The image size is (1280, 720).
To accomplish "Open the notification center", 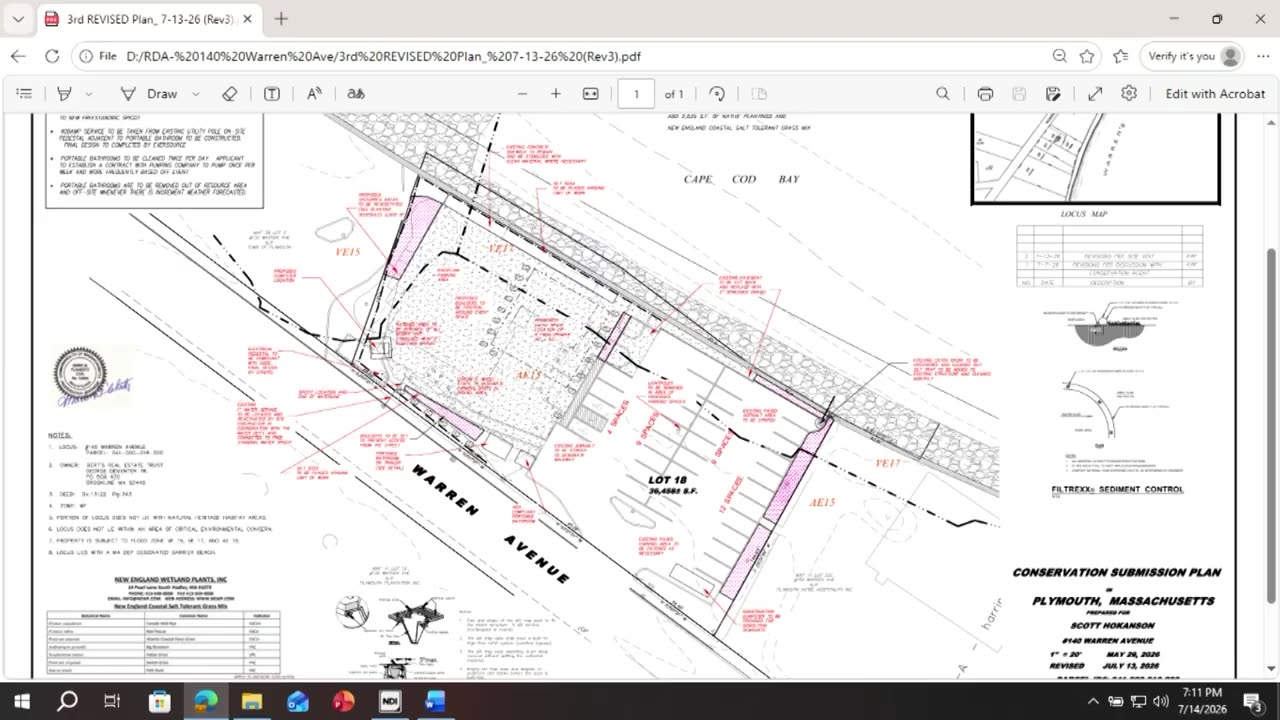I will (x=1253, y=701).
